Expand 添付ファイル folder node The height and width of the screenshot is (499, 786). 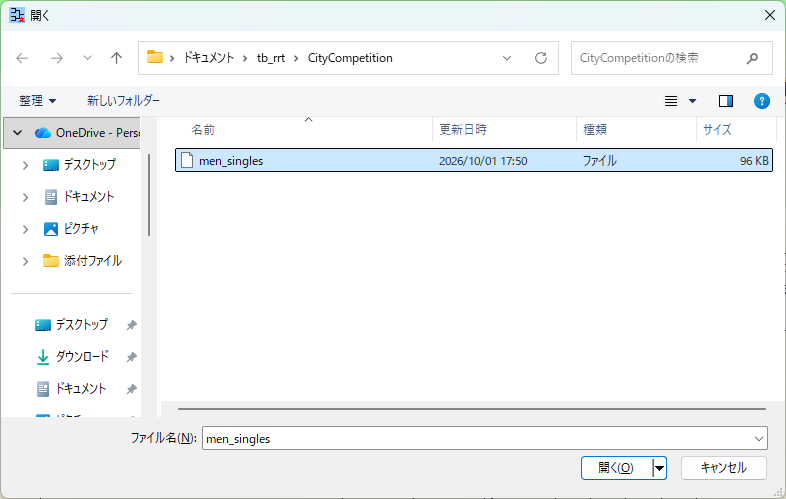(26, 261)
